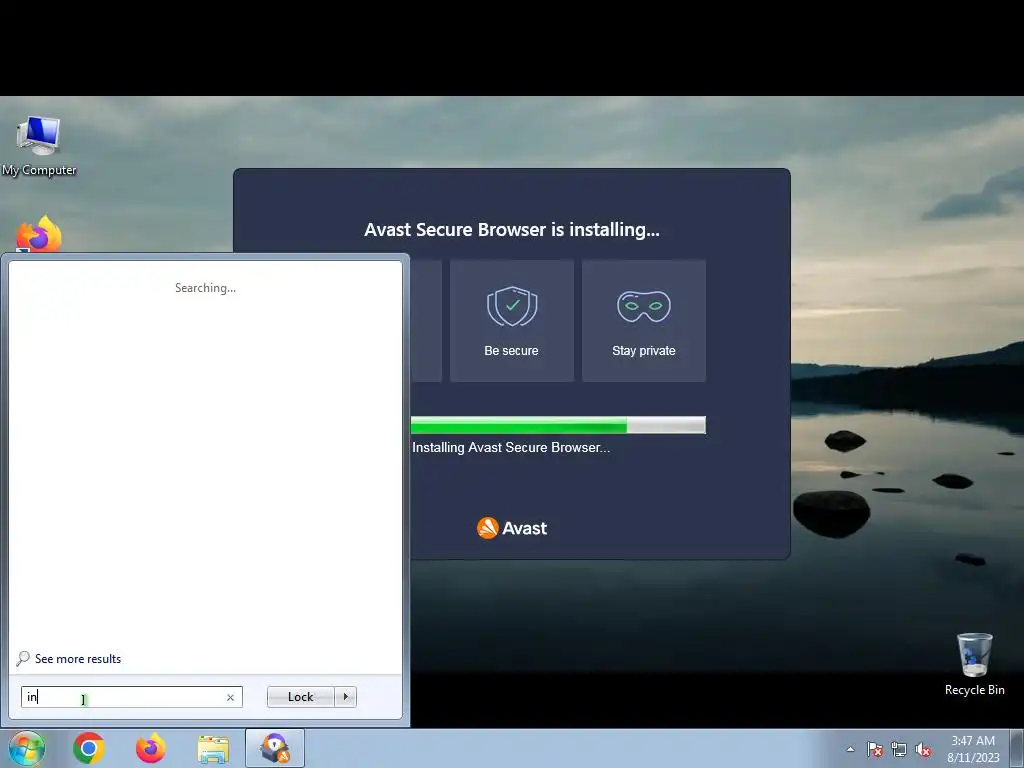Open the network status tray icon

point(899,749)
